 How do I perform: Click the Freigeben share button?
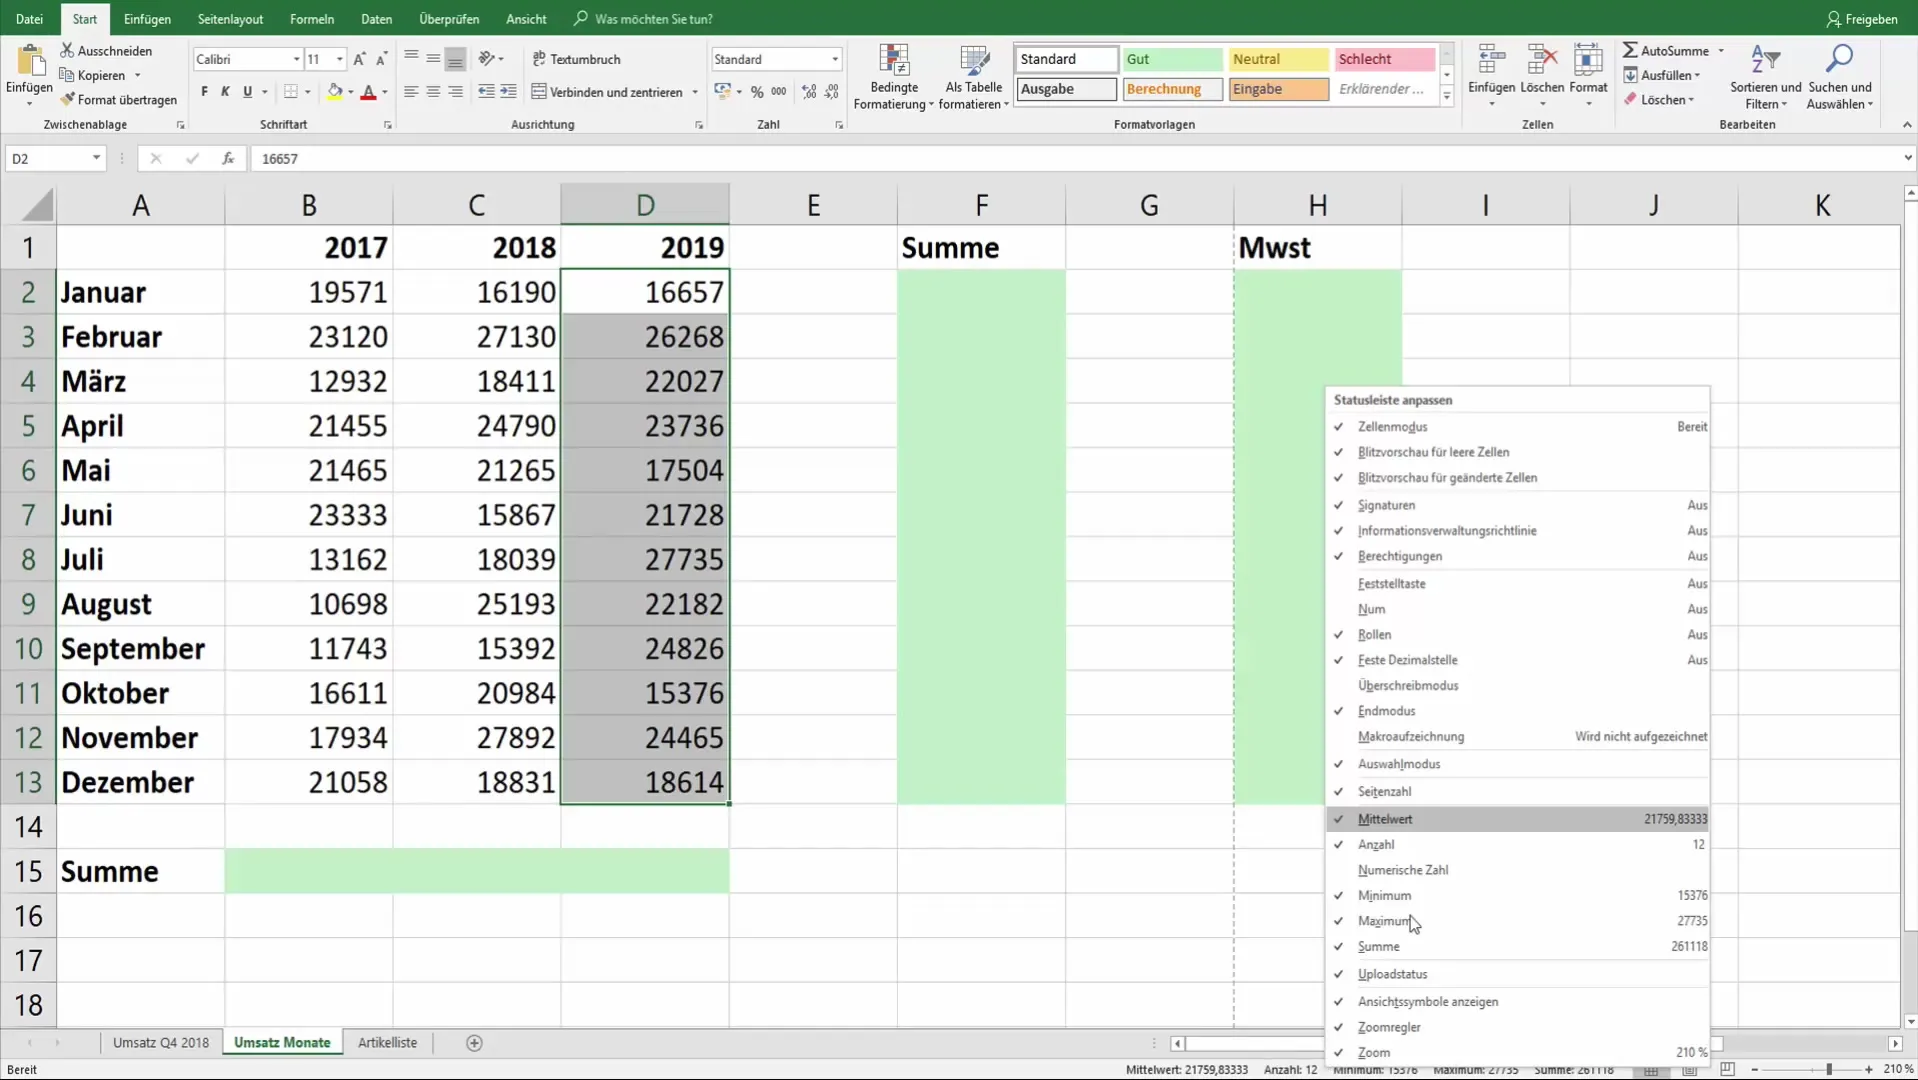tap(1861, 19)
